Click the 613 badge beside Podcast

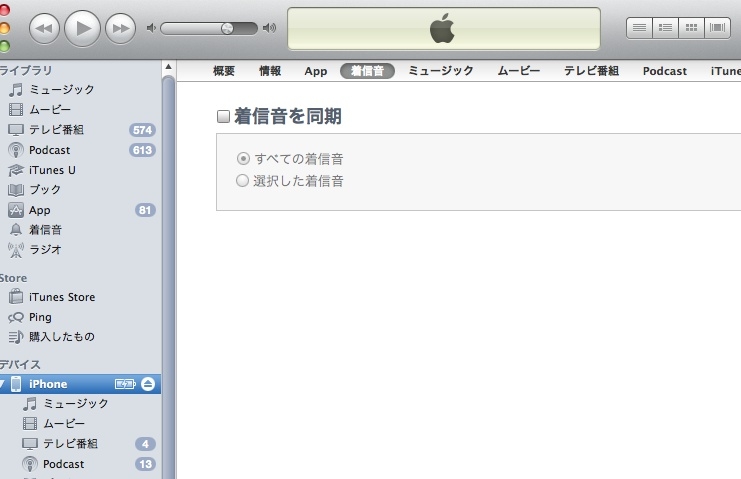[x=142, y=150]
